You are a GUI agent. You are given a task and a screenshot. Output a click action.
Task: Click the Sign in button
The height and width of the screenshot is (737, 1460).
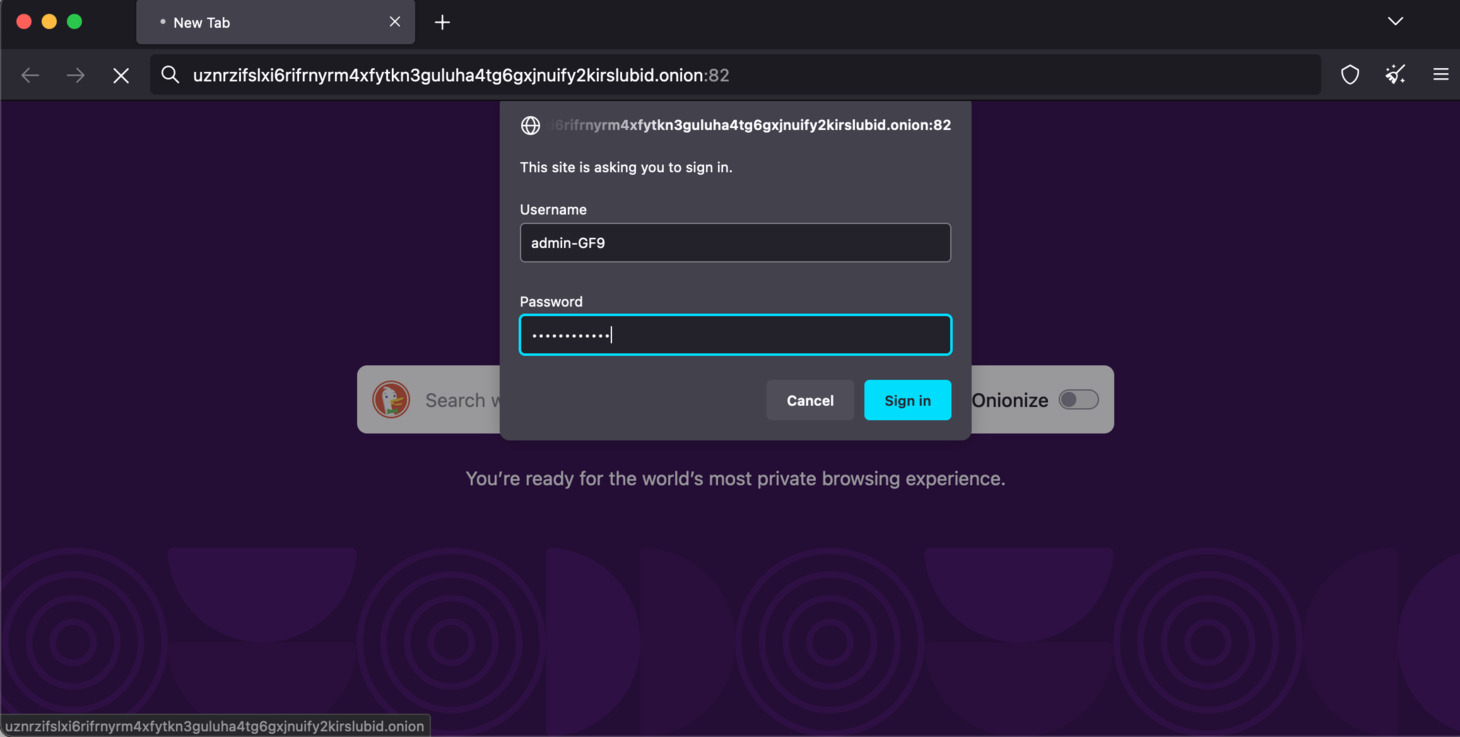click(907, 400)
